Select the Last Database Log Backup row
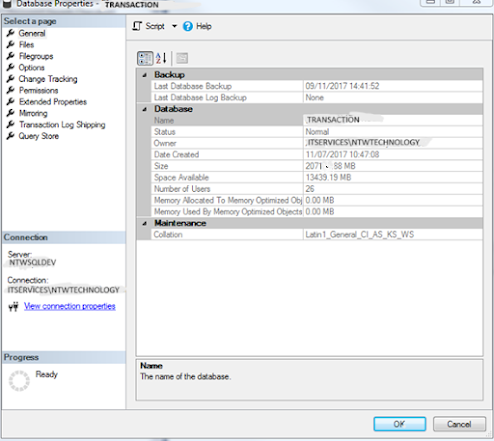 317,98
